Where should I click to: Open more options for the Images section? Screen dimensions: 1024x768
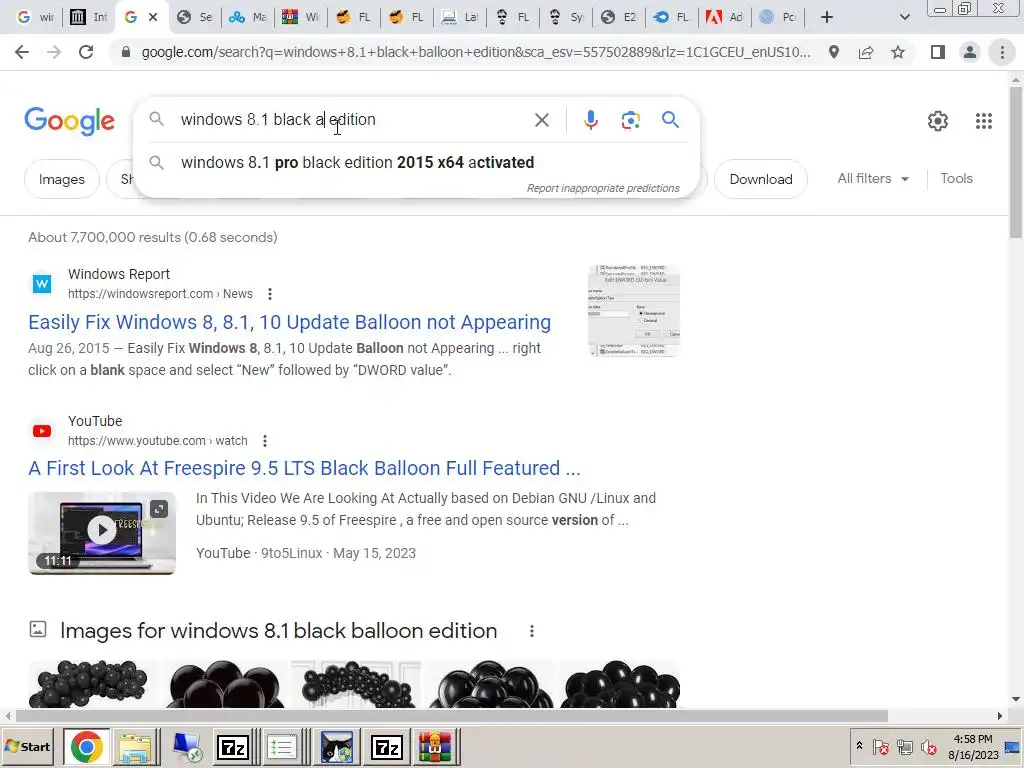[x=532, y=631]
